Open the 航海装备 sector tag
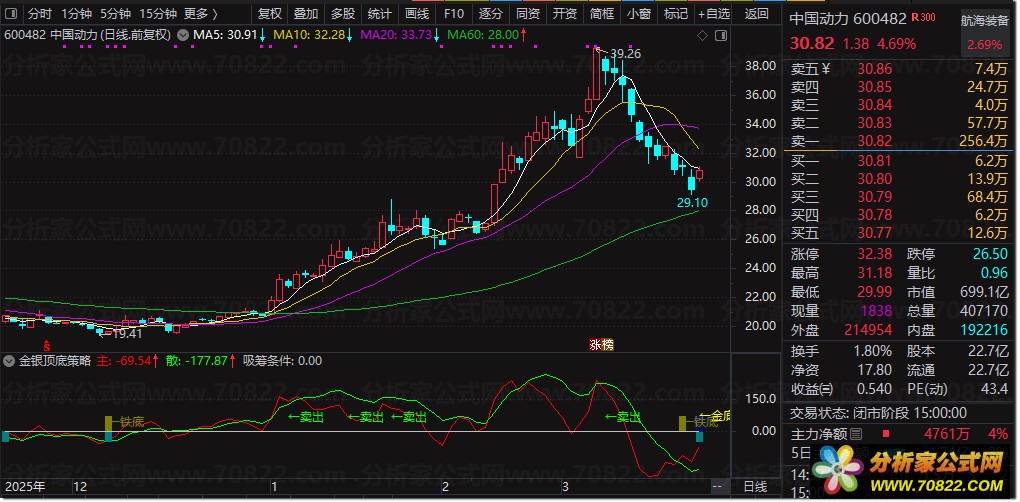 986,21
